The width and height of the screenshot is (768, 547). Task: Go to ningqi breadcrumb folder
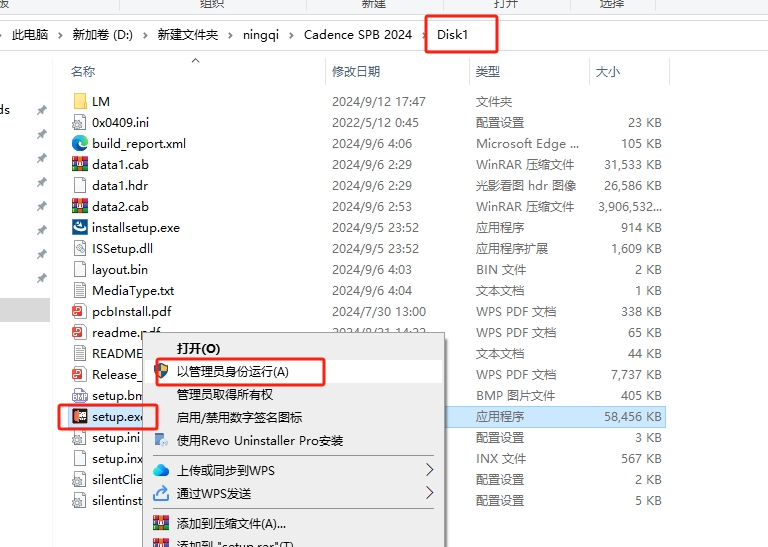click(x=261, y=35)
